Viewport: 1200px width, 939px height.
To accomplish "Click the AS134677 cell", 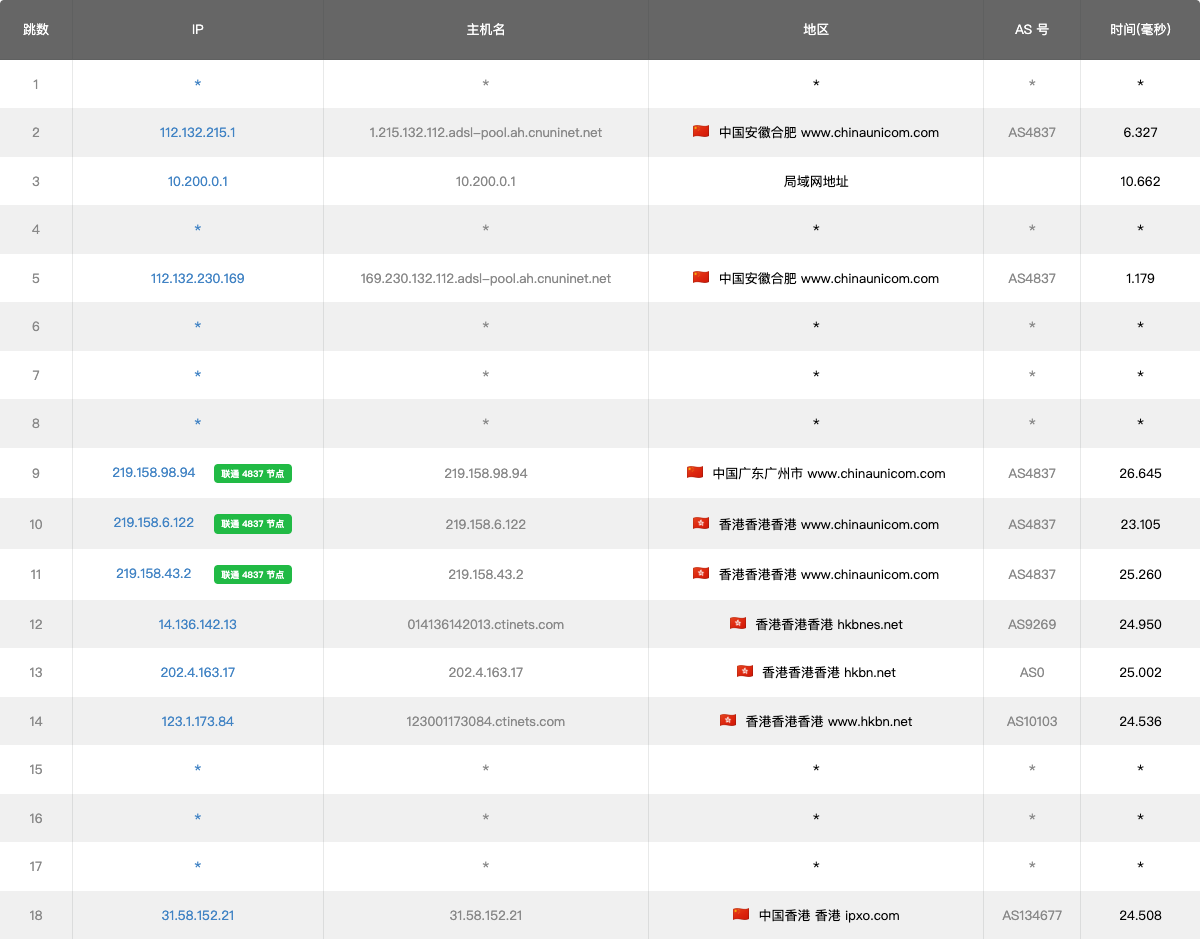I will (x=1032, y=915).
